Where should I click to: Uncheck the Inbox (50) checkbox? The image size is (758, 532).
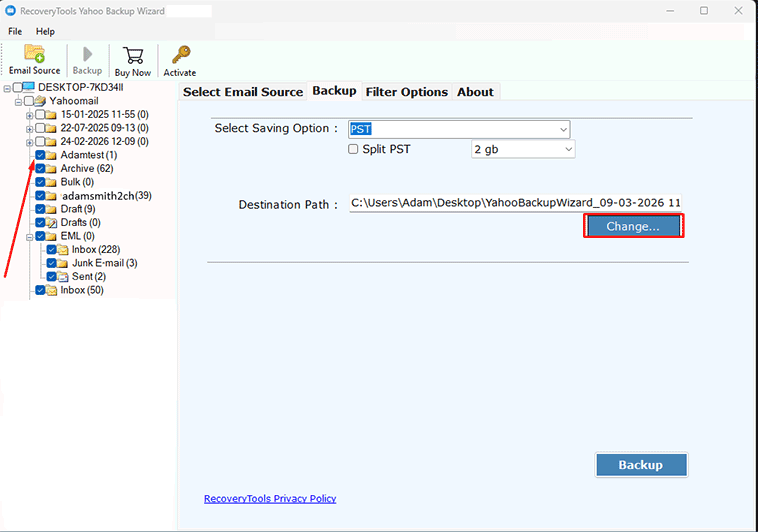pos(40,290)
